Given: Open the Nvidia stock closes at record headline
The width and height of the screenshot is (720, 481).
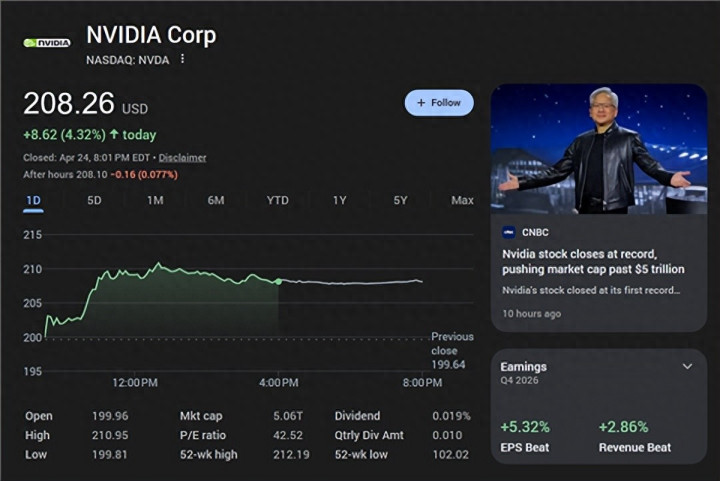Looking at the screenshot, I should [593, 262].
